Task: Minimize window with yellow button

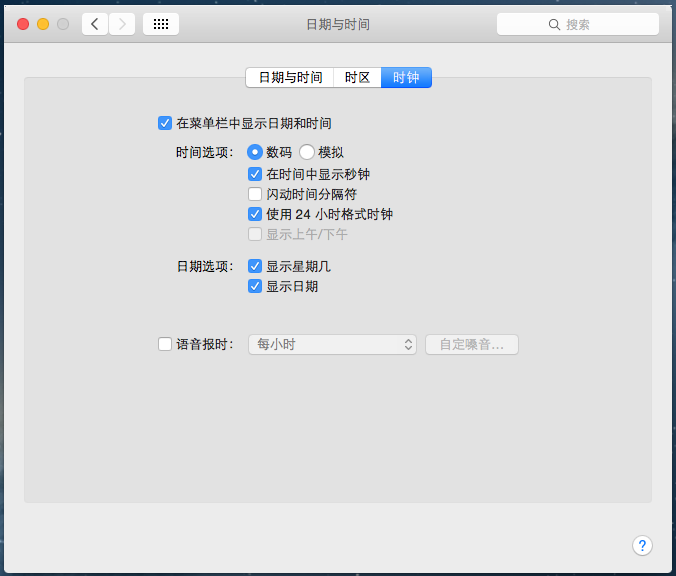Action: tap(43, 24)
